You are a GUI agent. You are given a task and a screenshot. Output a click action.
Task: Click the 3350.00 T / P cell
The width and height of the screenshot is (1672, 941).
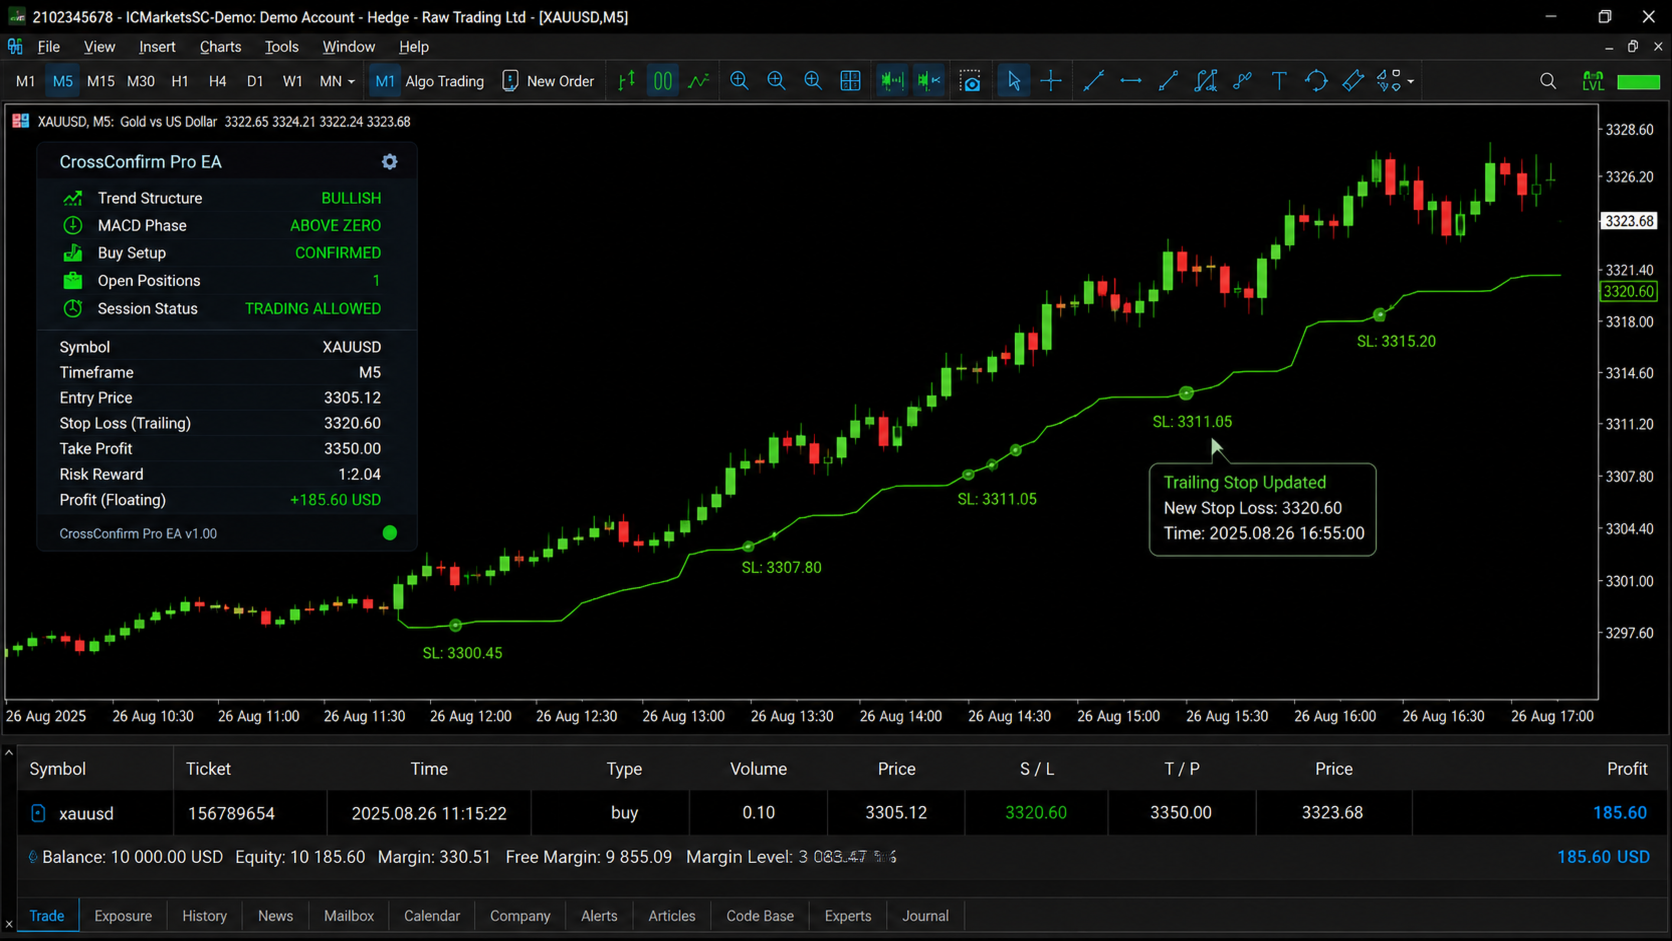tap(1181, 813)
